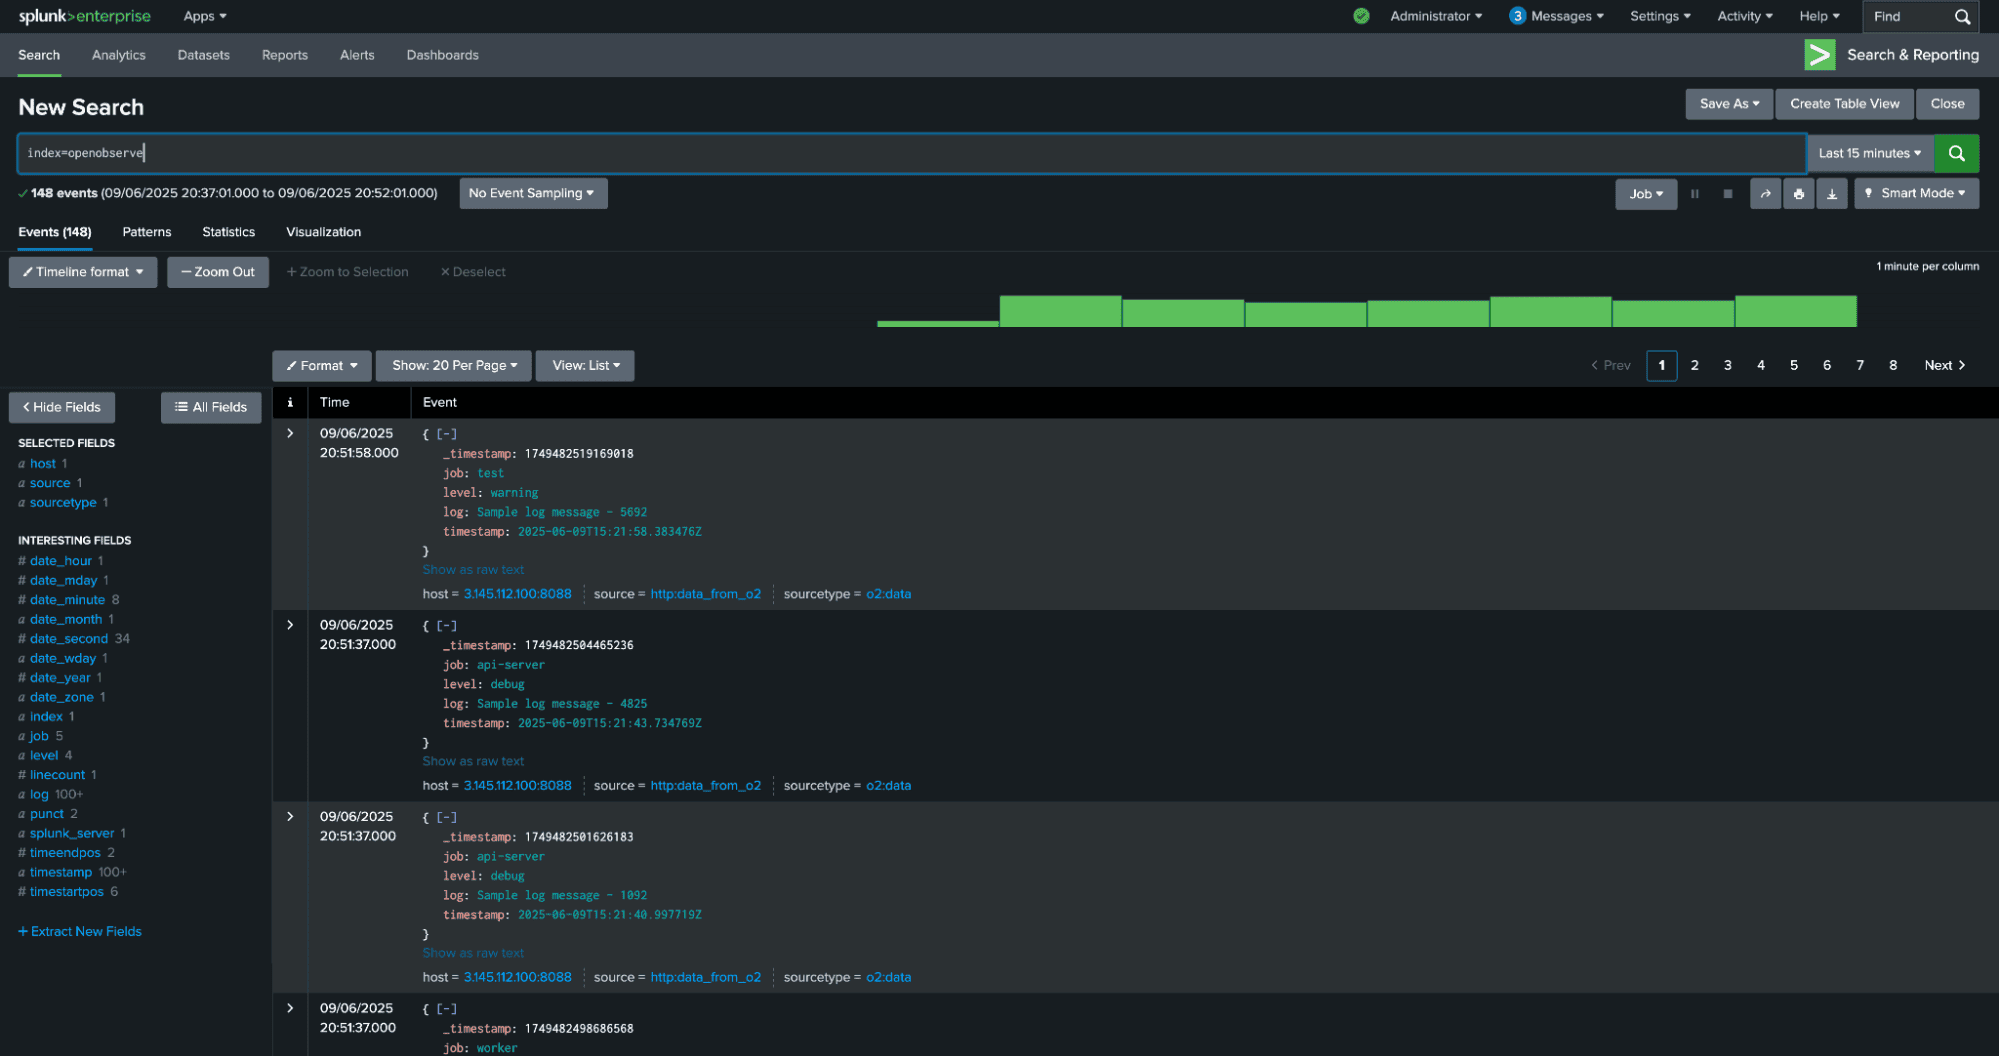The image size is (1999, 1057).
Task: Click the Print results icon
Action: [1798, 194]
